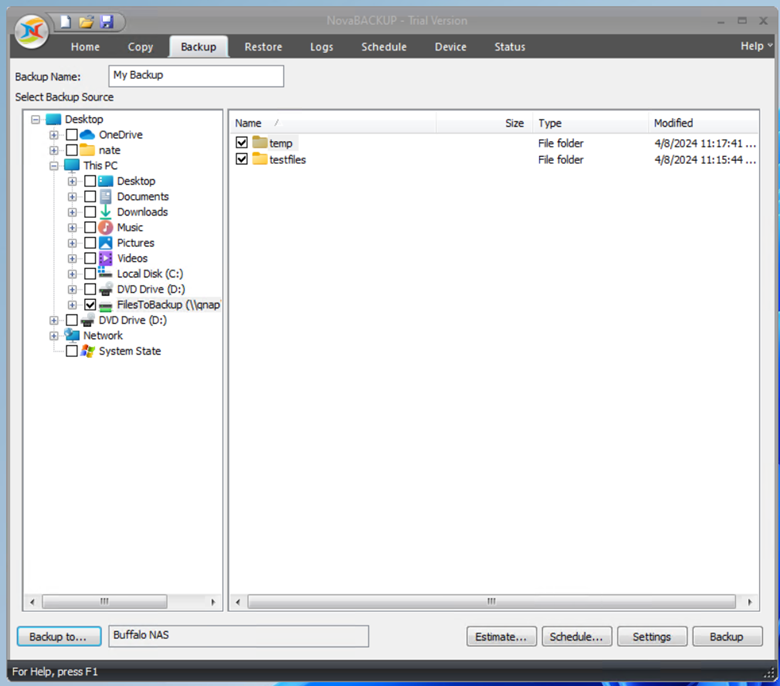Viewport: 780px width, 686px height.
Task: Click the file list horizontal scrollbar thumb
Action: (491, 601)
